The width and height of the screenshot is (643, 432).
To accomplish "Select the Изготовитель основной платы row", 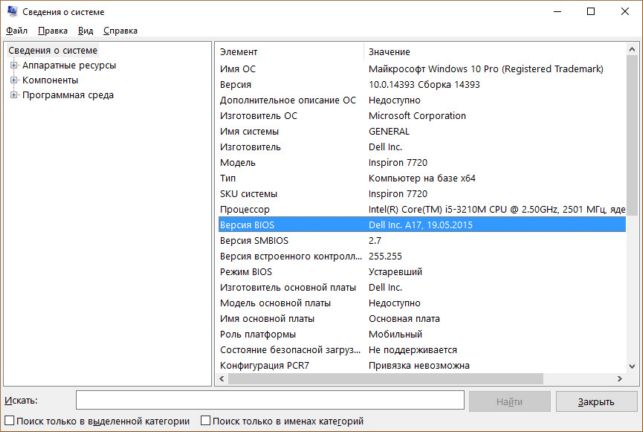I will pyautogui.click(x=422, y=287).
